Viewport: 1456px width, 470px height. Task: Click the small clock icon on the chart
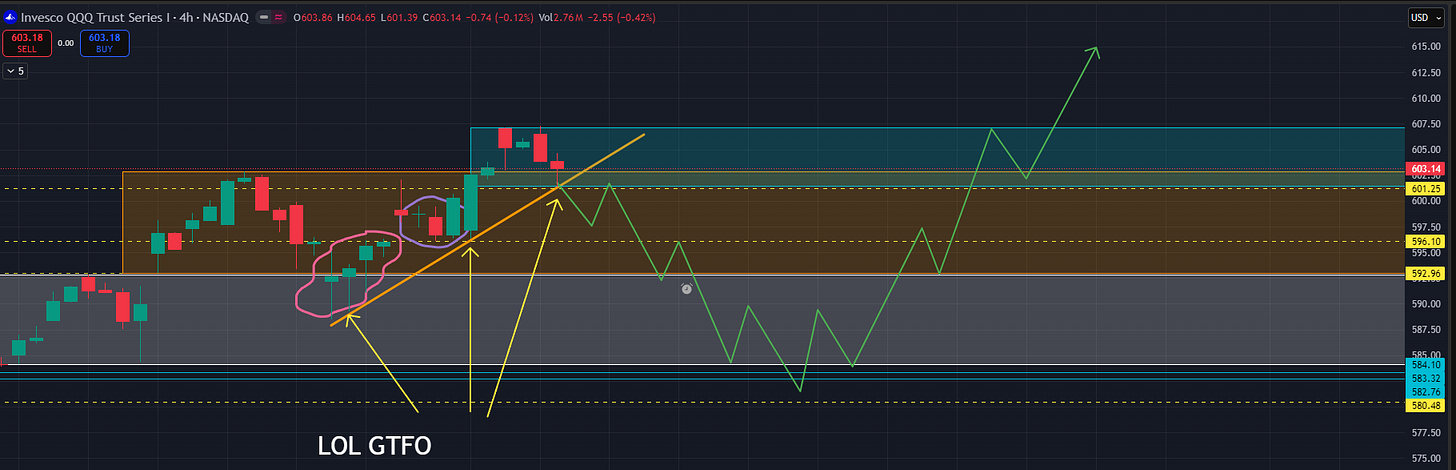(686, 289)
